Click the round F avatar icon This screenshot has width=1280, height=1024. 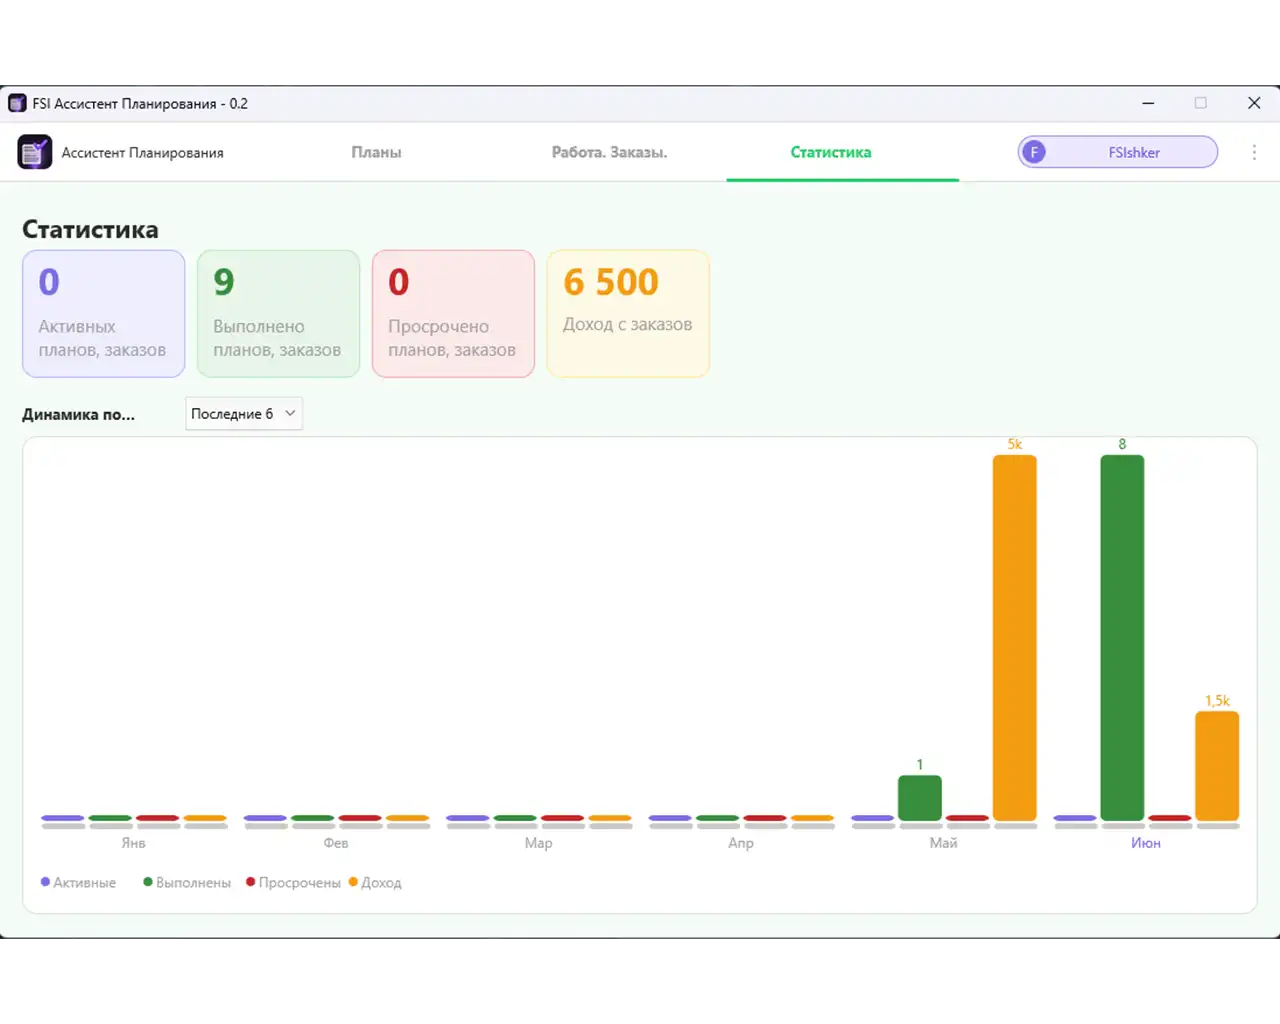pos(1034,152)
